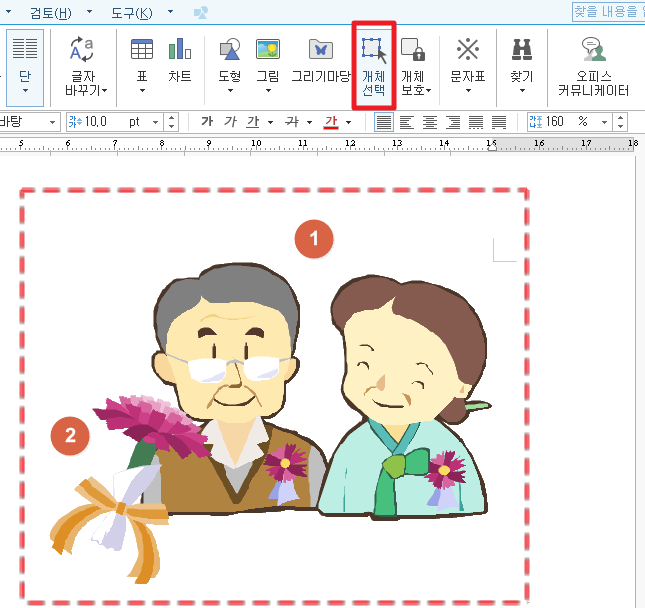Expand 개체 보호 dropdown arrow
Screen dimensions: 645x608
click(x=428, y=91)
